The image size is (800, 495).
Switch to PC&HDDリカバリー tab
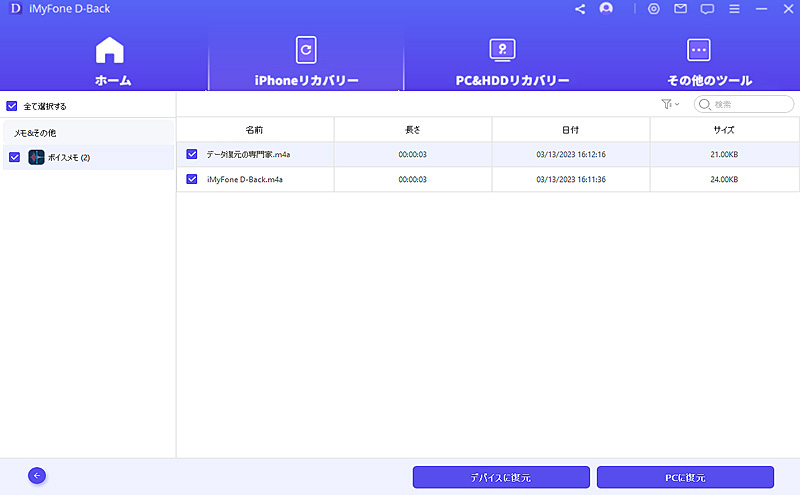pos(512,62)
